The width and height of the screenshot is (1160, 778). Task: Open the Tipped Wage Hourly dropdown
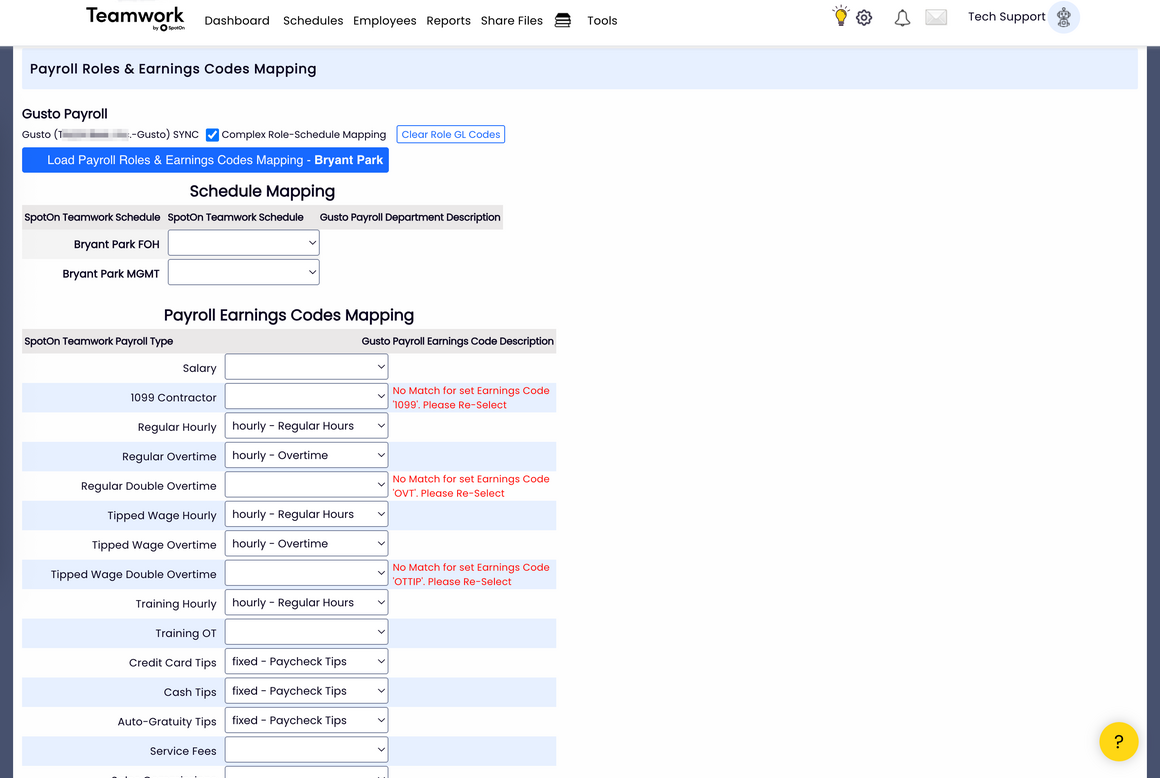tap(306, 514)
